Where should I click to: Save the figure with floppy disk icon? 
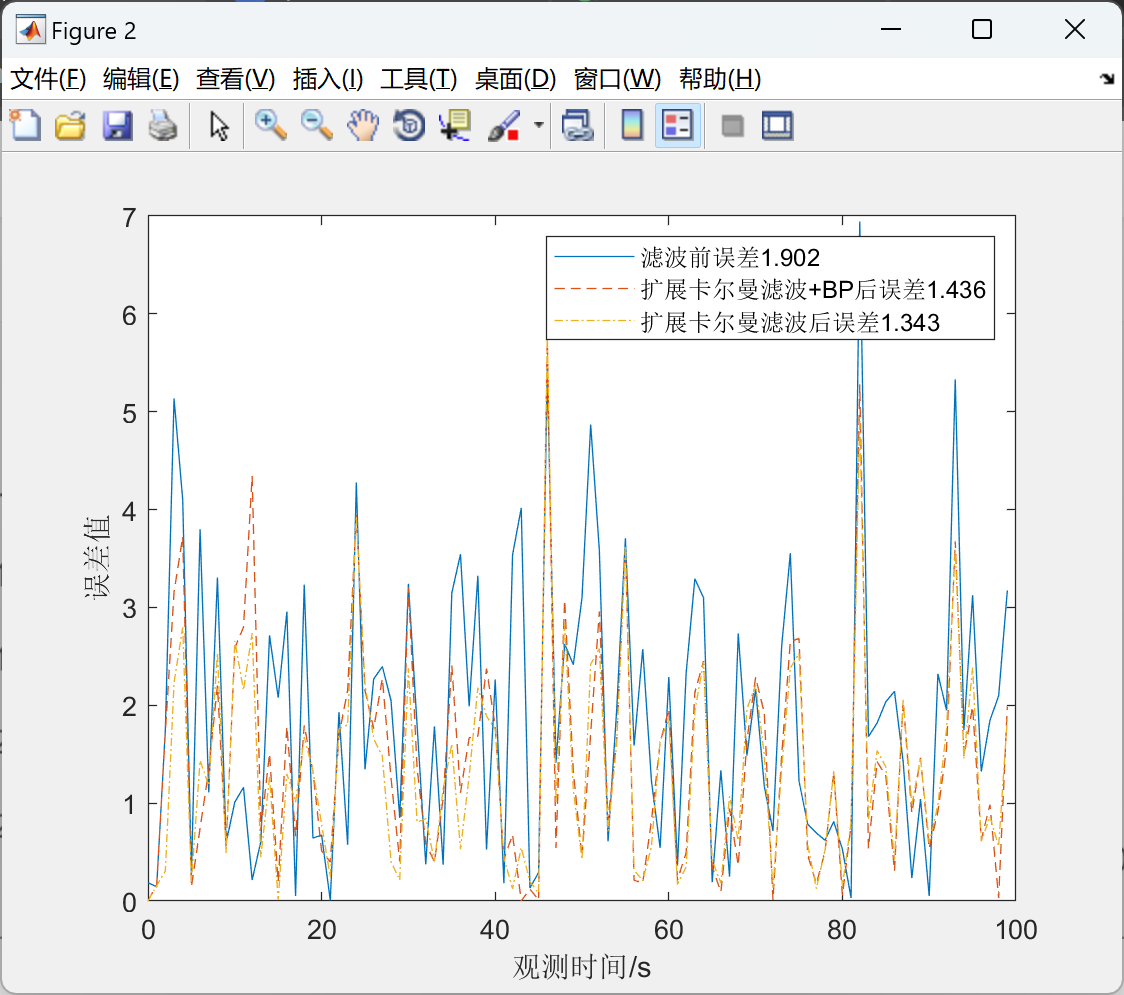[117, 125]
